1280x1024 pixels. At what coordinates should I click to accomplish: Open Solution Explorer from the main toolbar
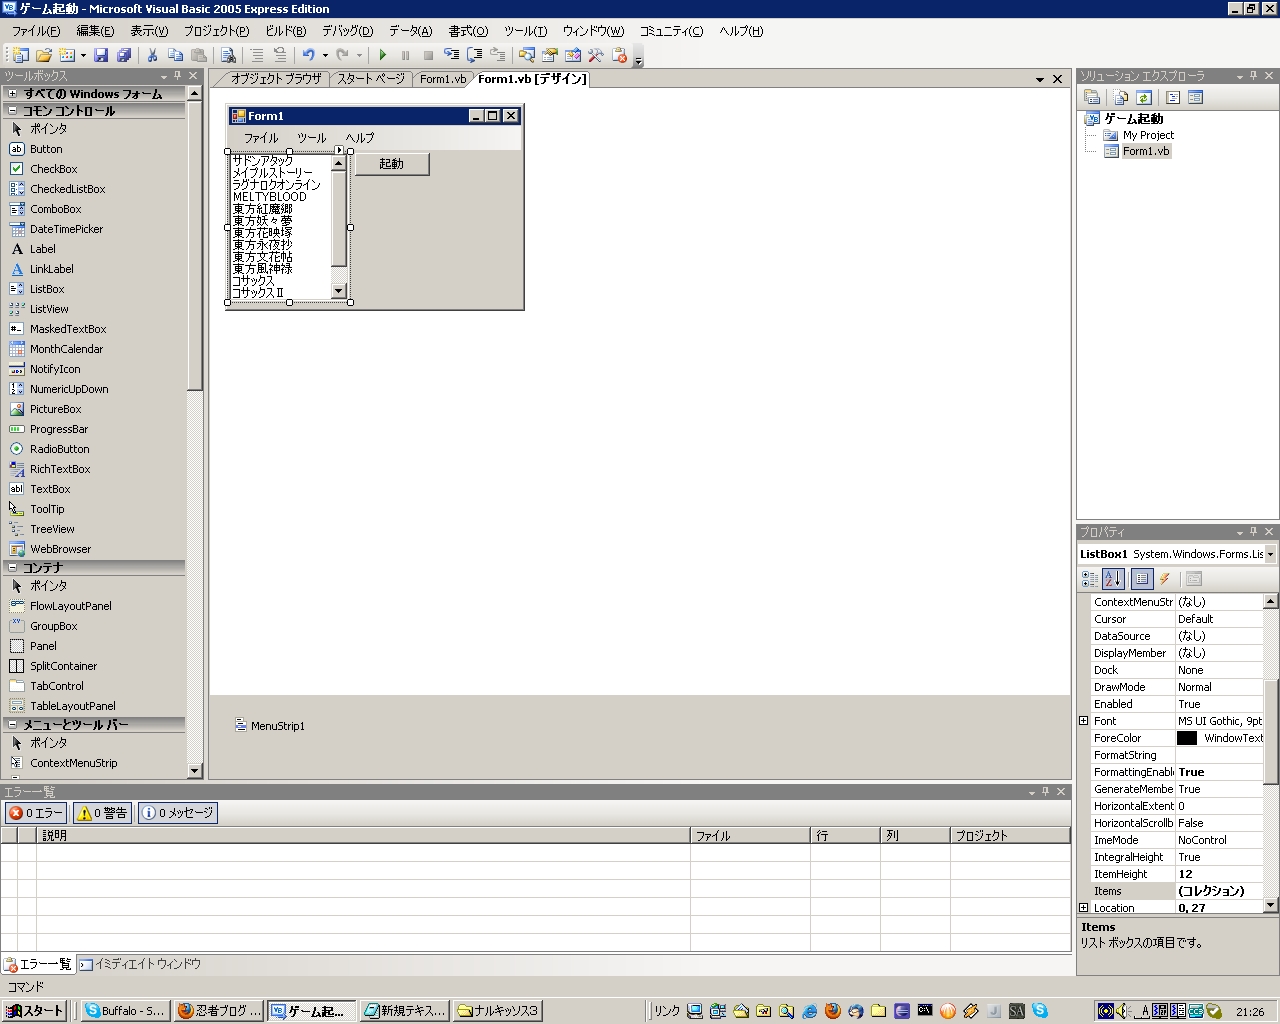[x=527, y=55]
